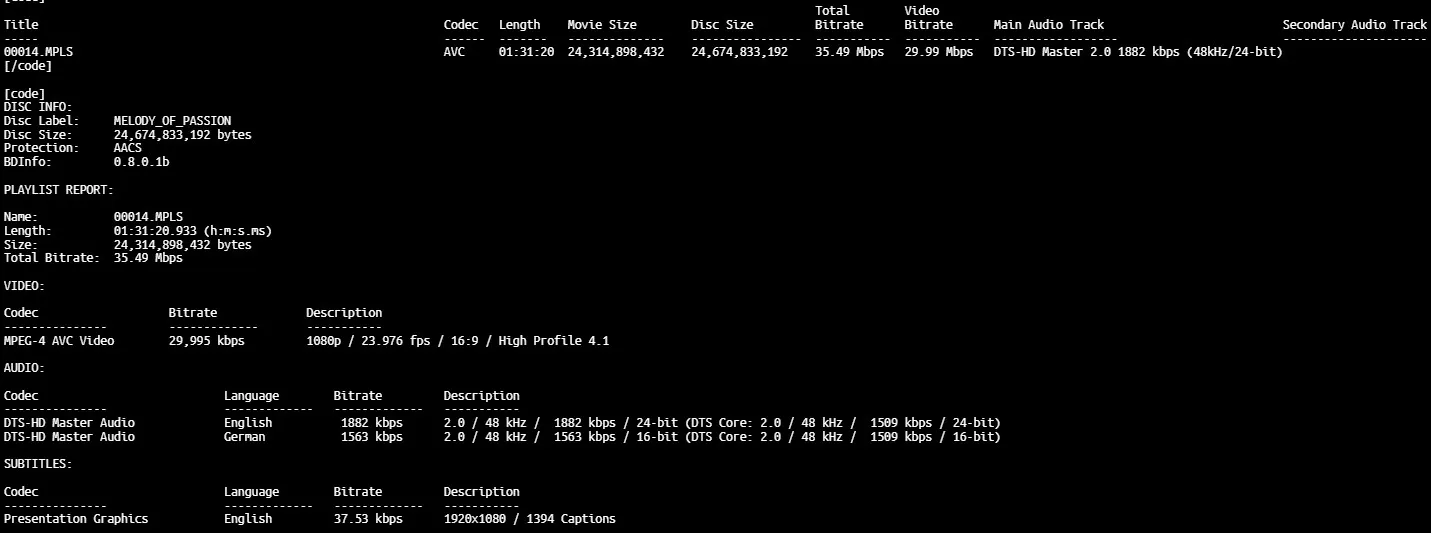
Task: Click the BDInfo version 0.8.0.1b
Action: click(141, 162)
